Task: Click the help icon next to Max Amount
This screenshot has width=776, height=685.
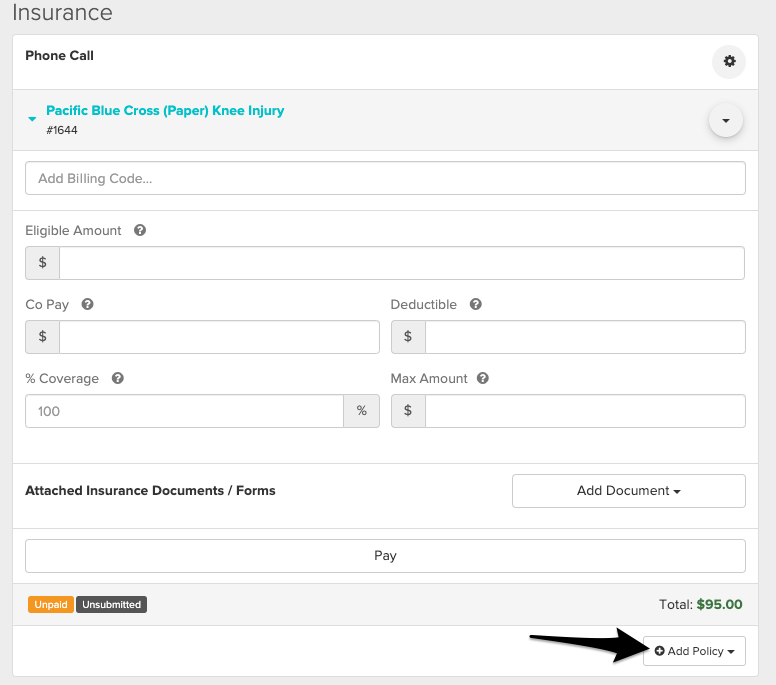Action: 483,378
